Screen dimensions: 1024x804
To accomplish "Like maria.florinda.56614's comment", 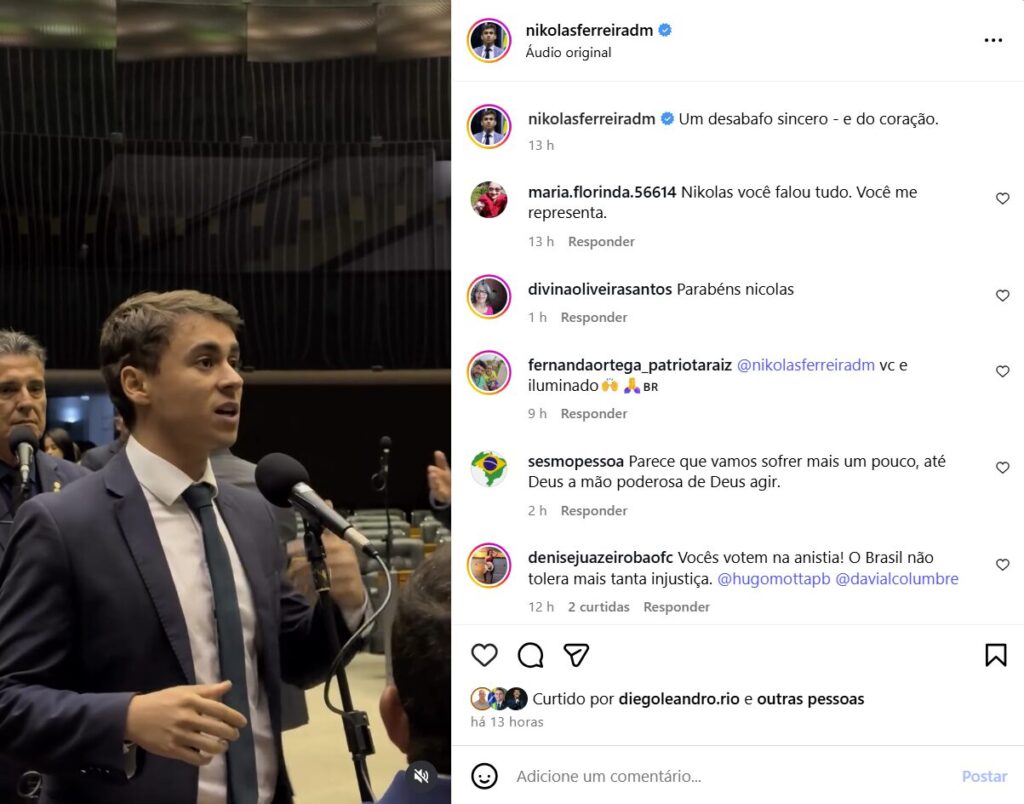I will [1002, 199].
